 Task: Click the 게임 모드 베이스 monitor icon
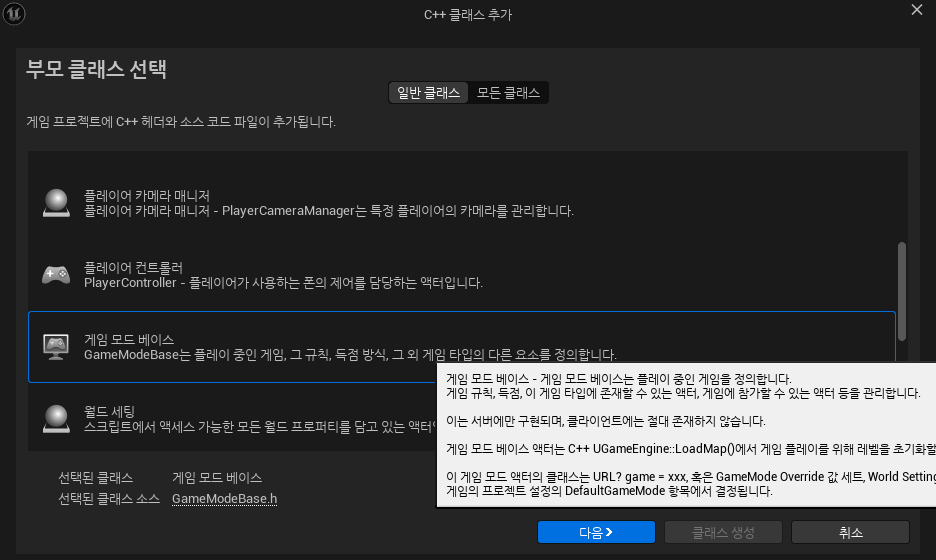pyautogui.click(x=56, y=347)
